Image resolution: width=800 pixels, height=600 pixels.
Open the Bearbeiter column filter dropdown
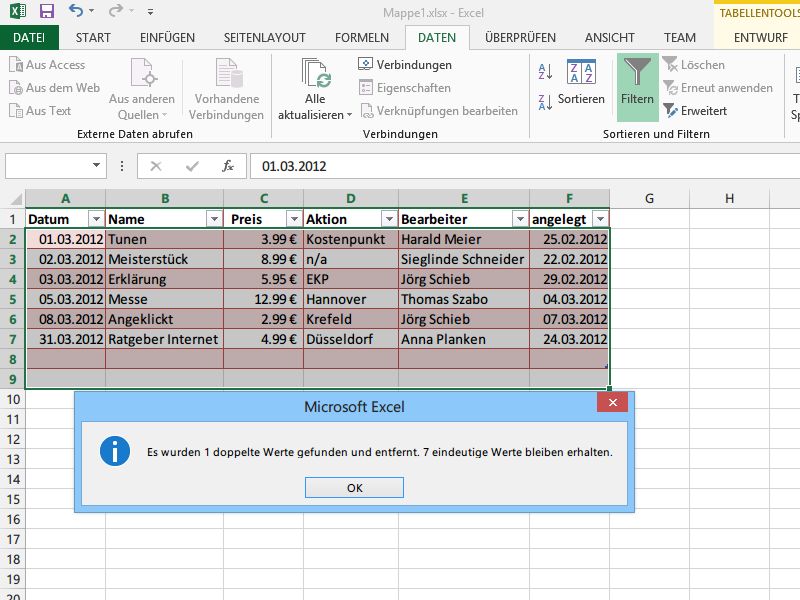(520, 219)
